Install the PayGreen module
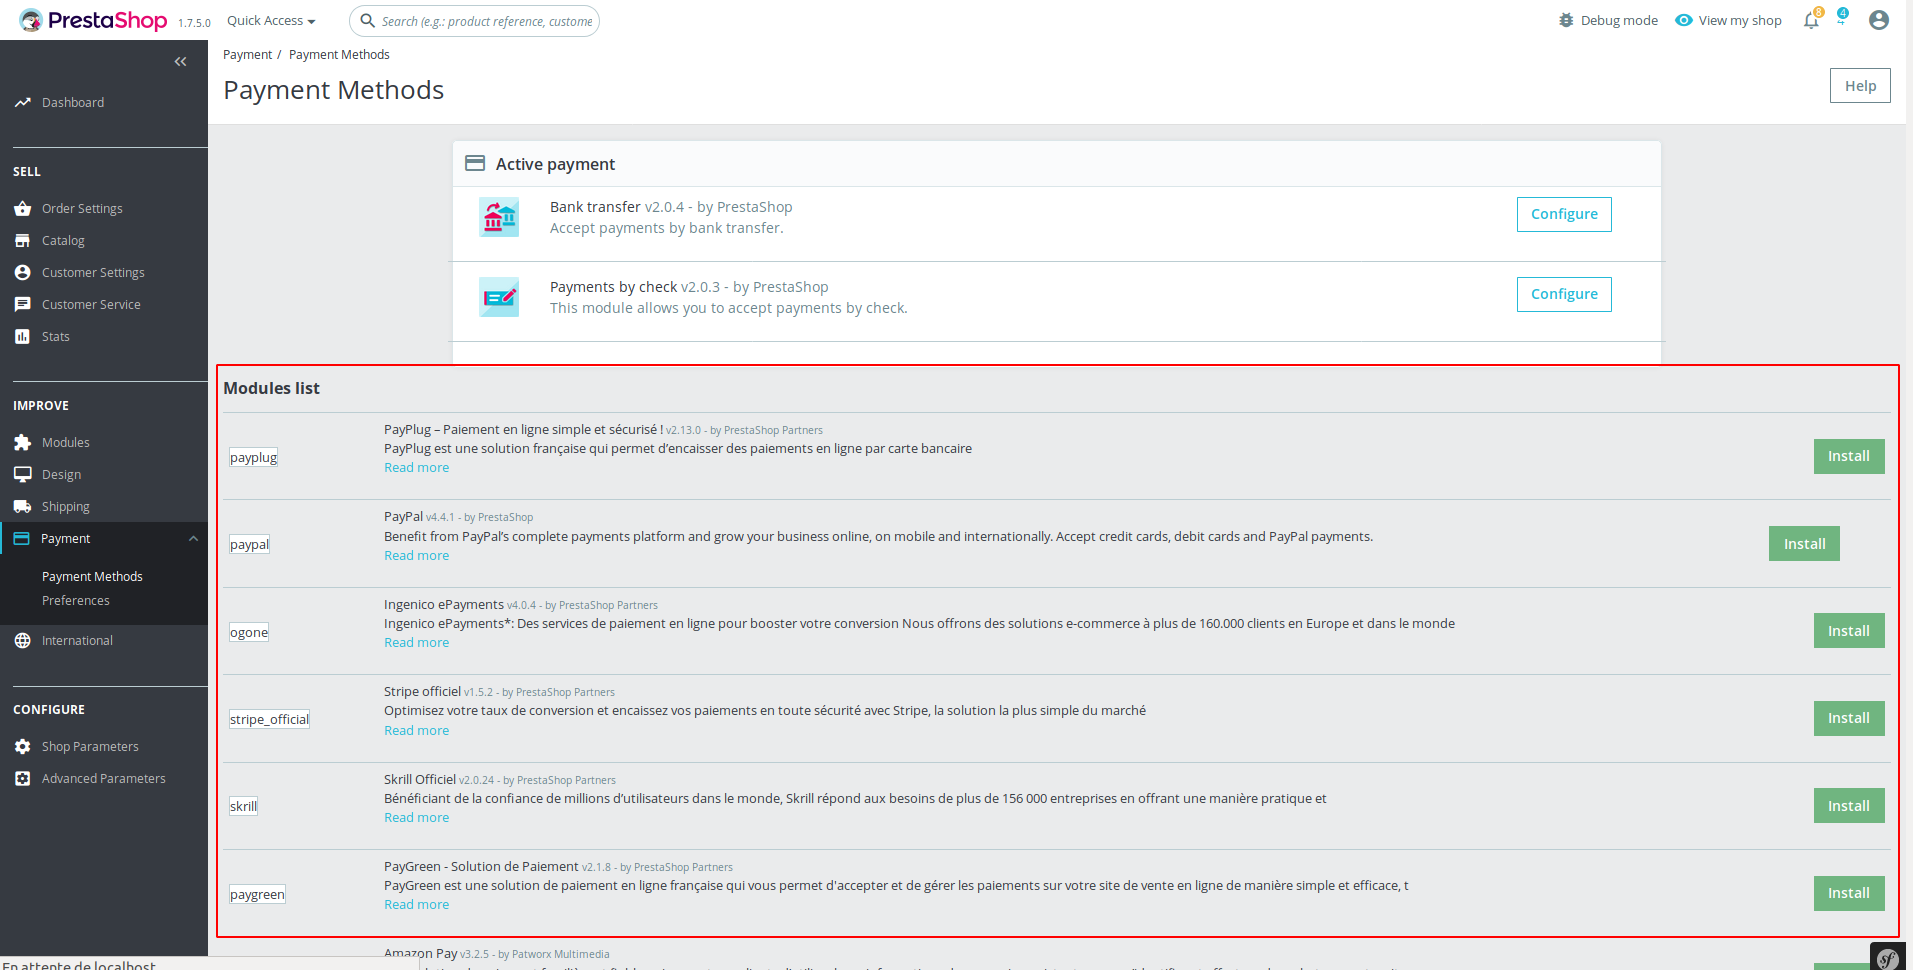 1849,893
